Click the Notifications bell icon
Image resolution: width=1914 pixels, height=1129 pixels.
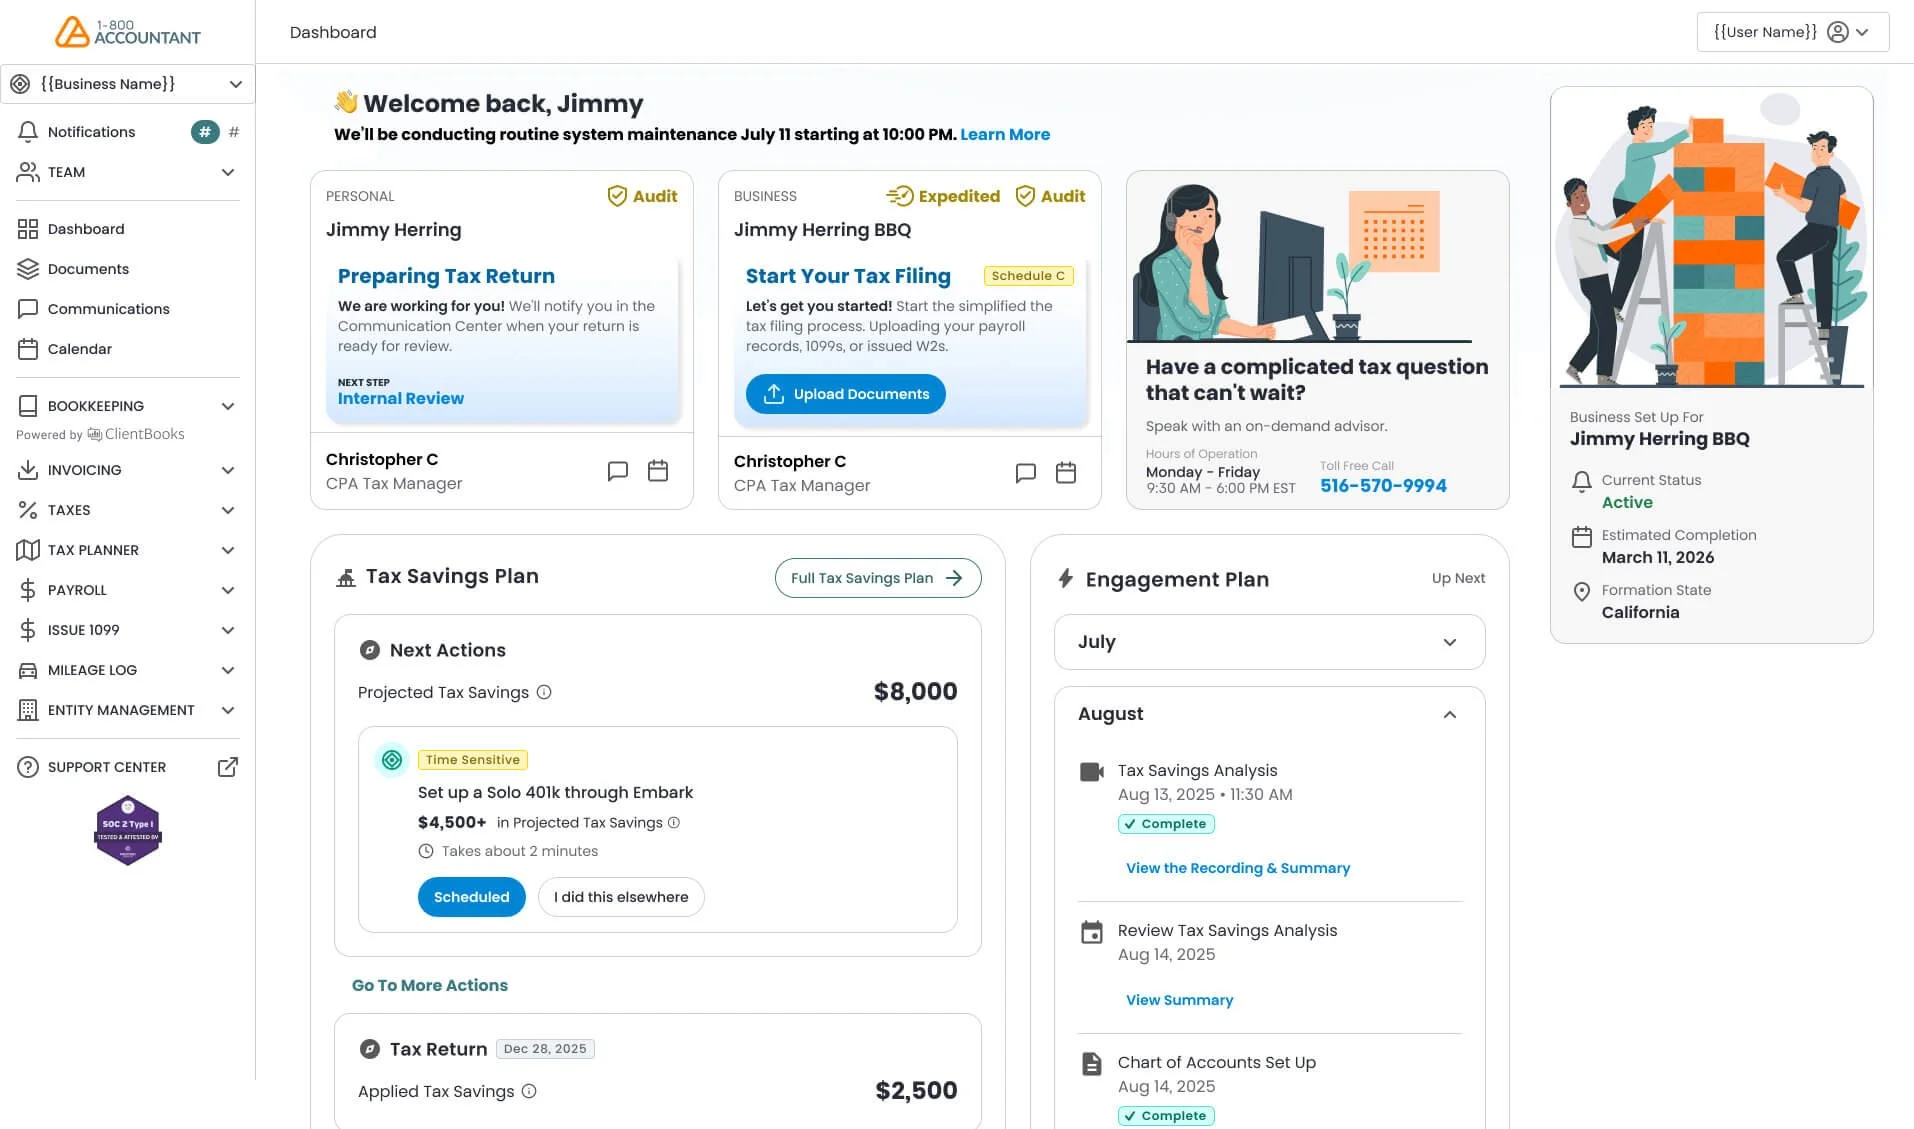(28, 132)
